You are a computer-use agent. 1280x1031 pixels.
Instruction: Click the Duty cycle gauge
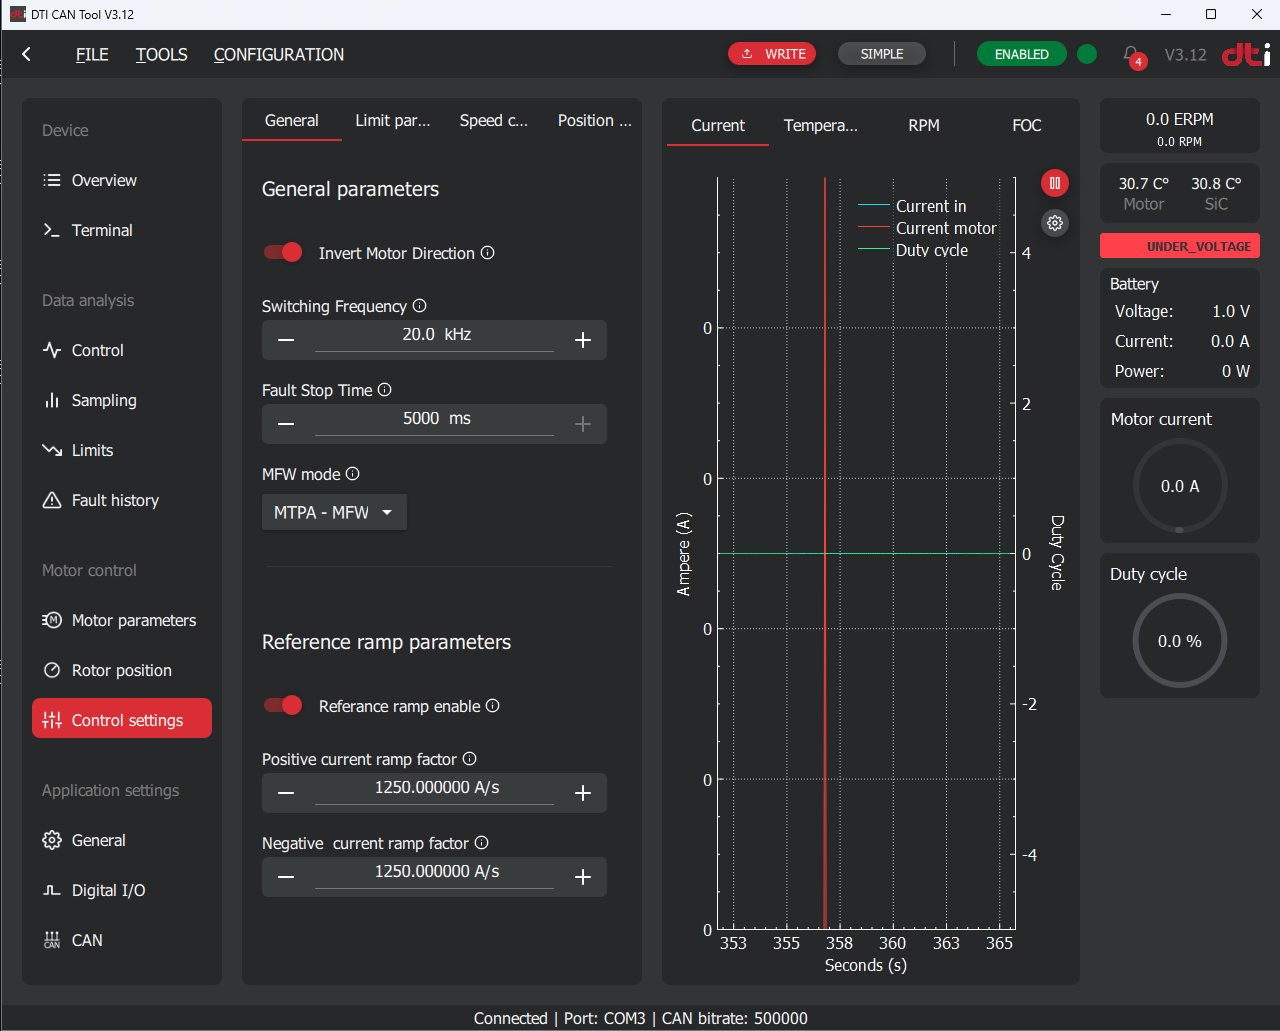coord(1180,641)
